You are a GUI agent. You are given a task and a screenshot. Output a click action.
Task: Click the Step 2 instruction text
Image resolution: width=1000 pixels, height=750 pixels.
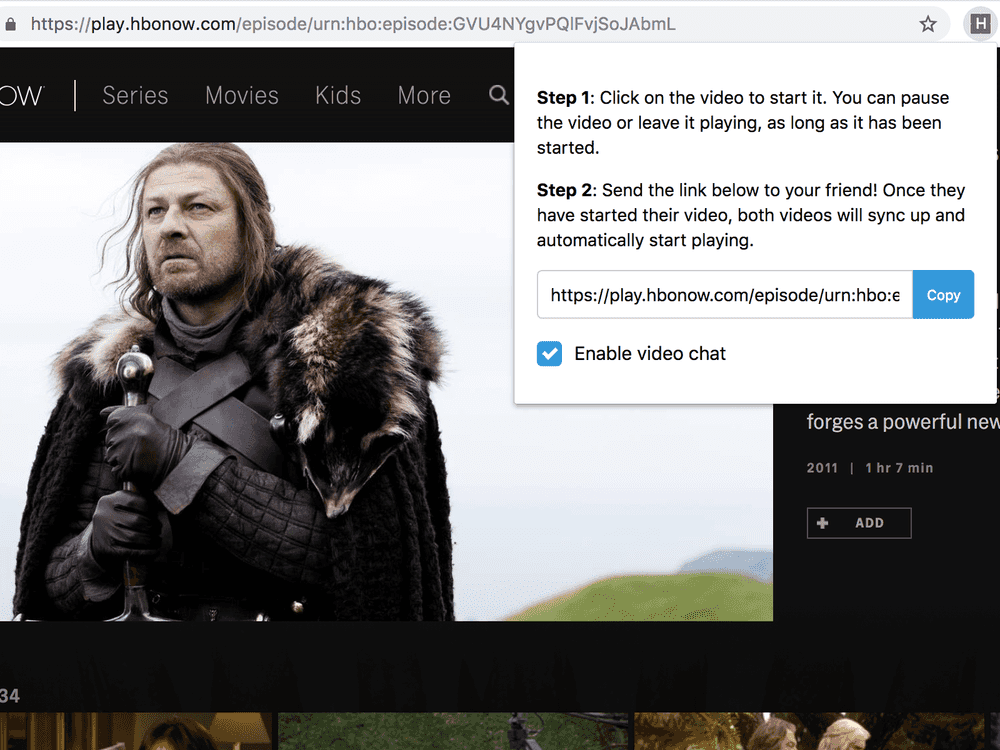point(751,215)
